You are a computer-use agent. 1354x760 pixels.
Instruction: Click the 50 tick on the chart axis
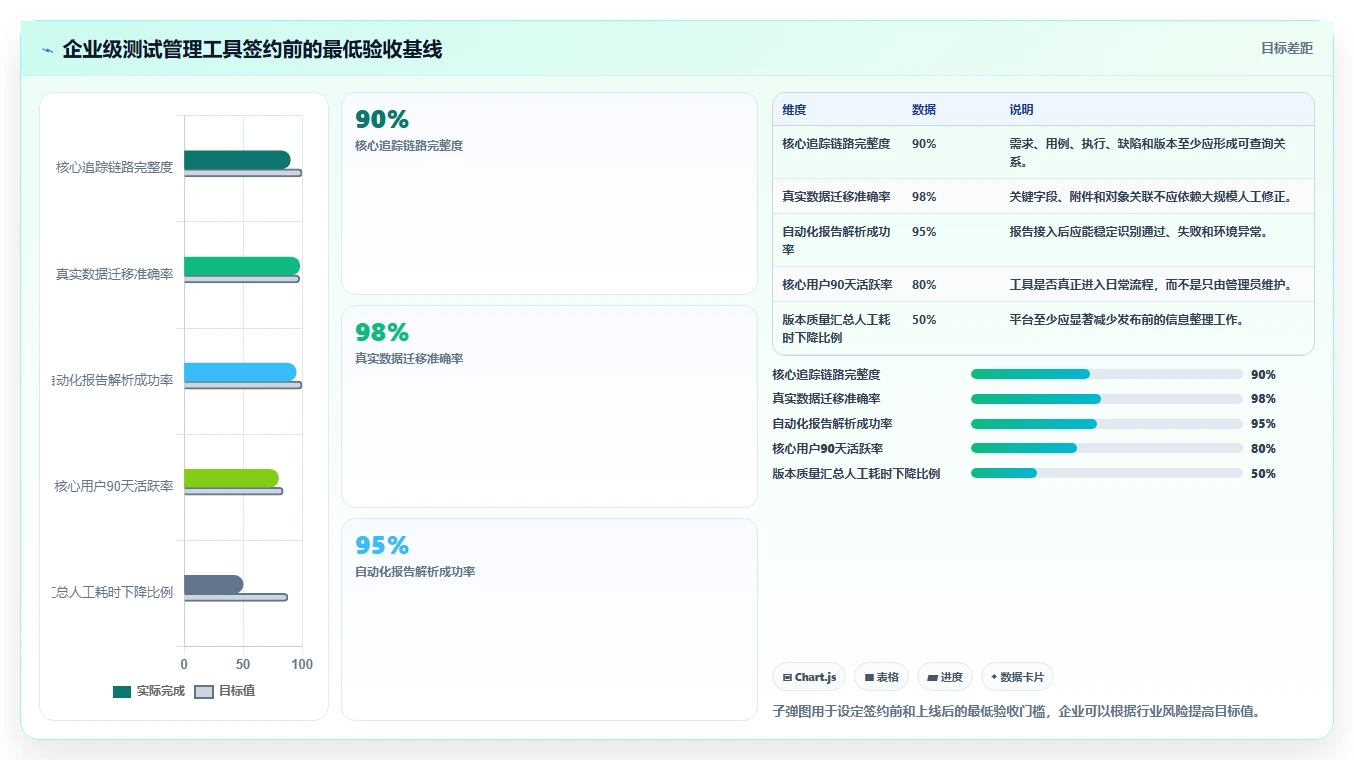pyautogui.click(x=243, y=664)
